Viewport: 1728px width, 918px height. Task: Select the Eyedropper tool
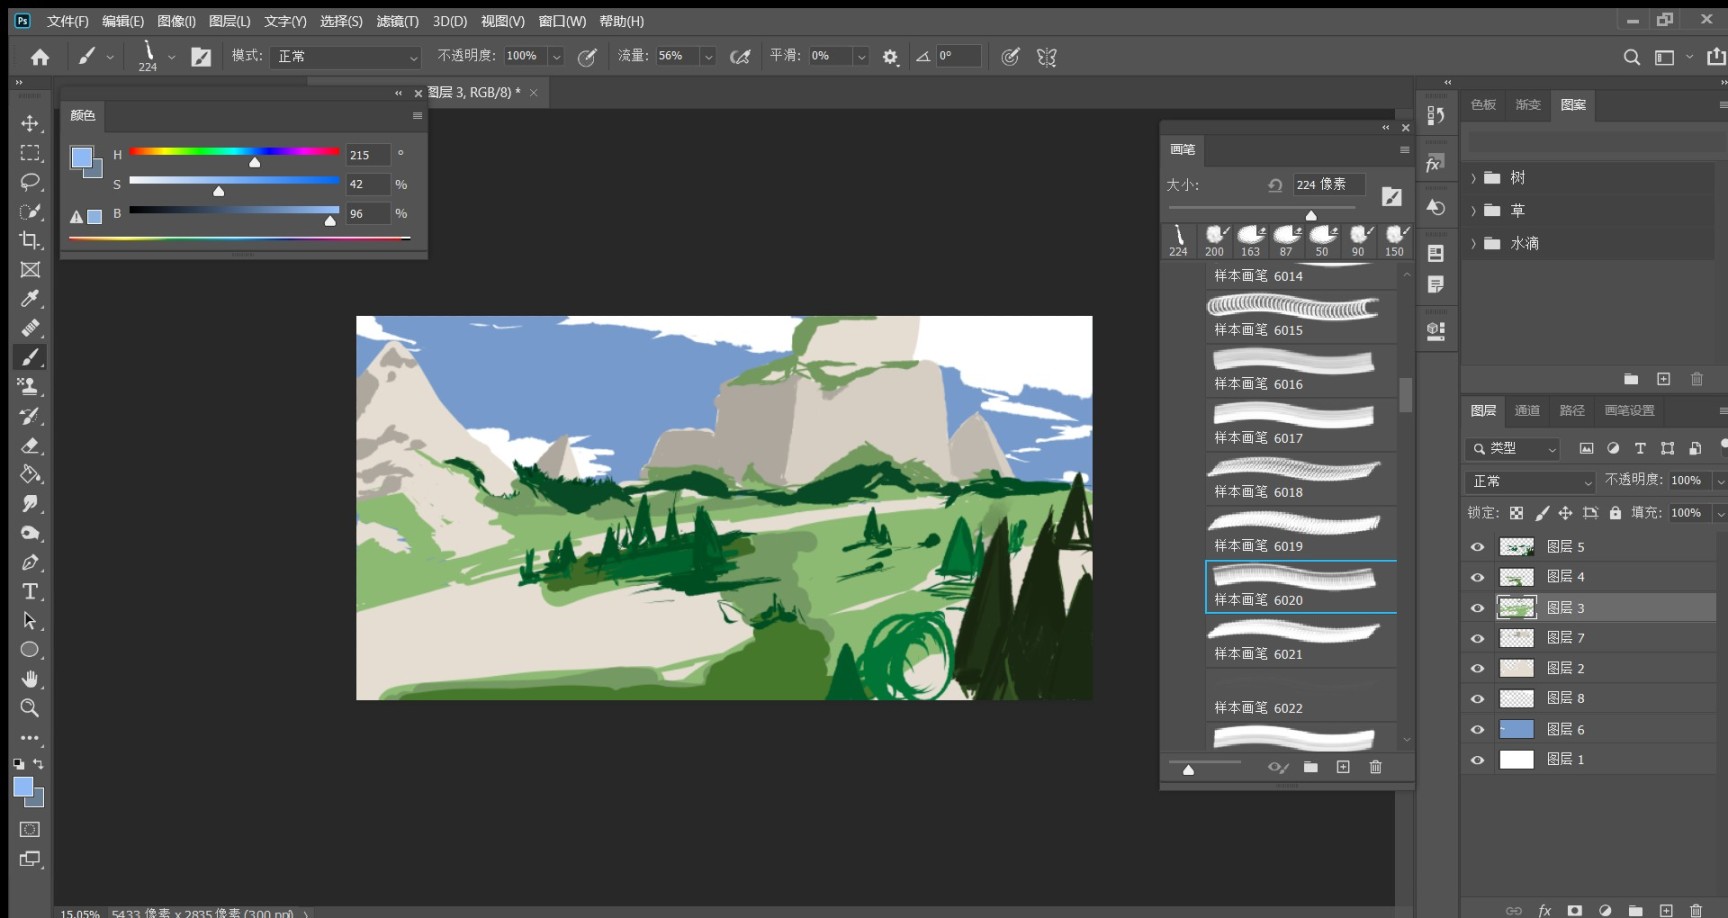click(30, 298)
